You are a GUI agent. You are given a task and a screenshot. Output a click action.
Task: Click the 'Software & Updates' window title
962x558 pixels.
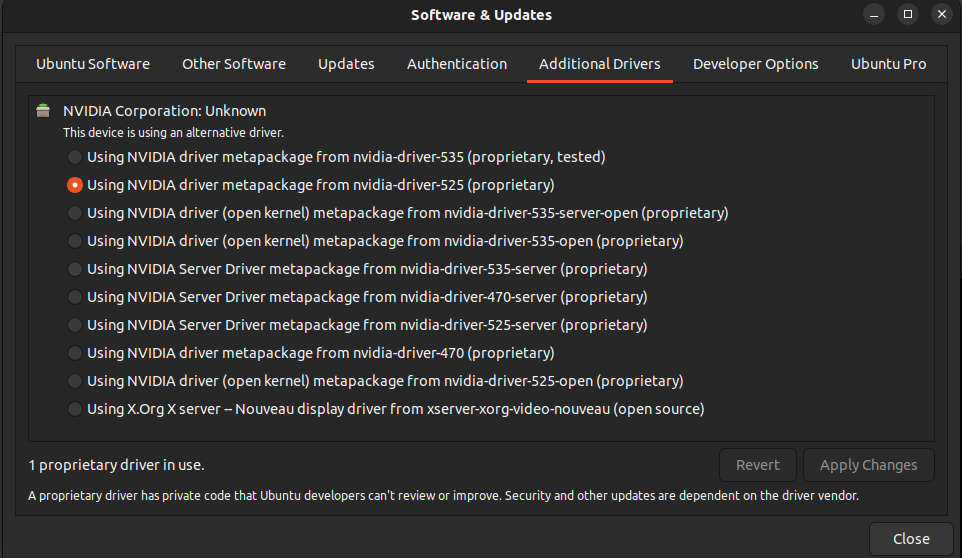pos(481,15)
